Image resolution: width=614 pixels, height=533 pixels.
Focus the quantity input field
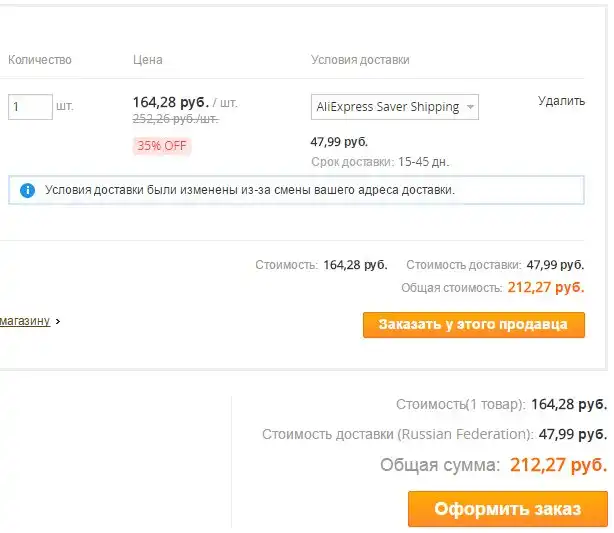[x=30, y=106]
